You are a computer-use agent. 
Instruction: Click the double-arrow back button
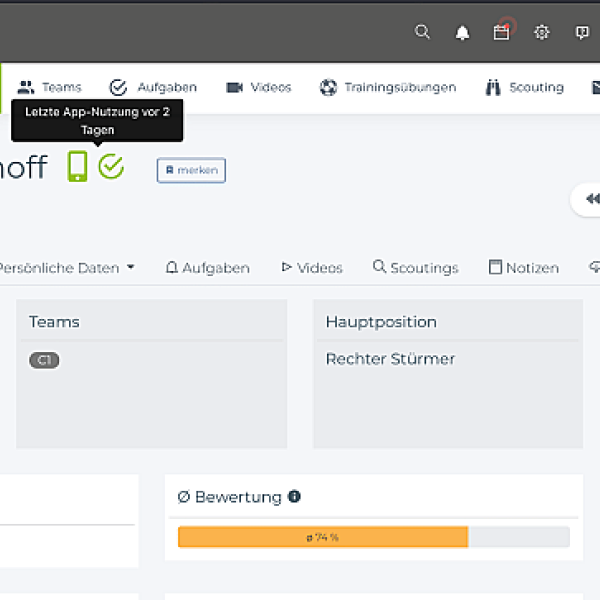590,199
